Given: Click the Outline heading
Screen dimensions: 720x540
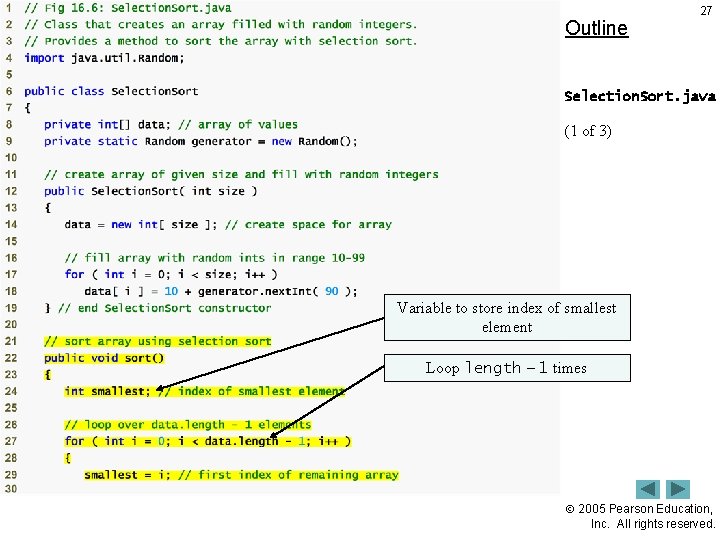Looking at the screenshot, I should click(596, 28).
